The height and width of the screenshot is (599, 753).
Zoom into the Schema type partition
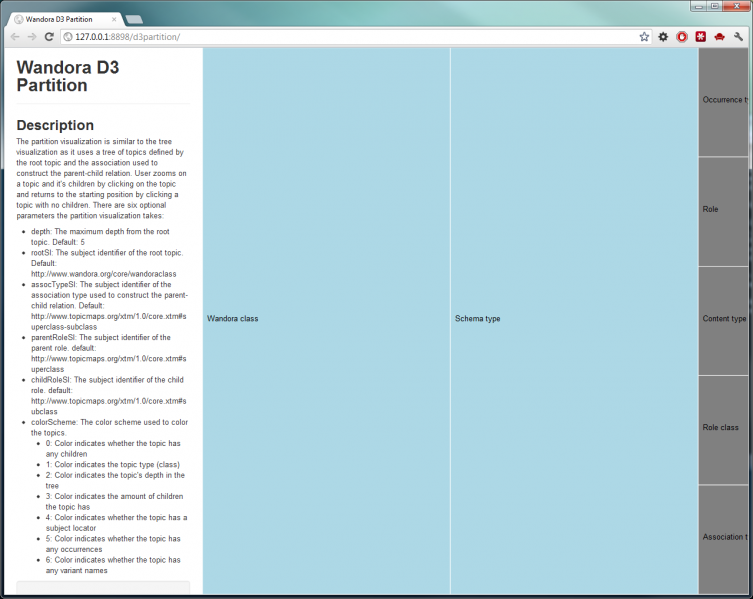click(x=574, y=319)
